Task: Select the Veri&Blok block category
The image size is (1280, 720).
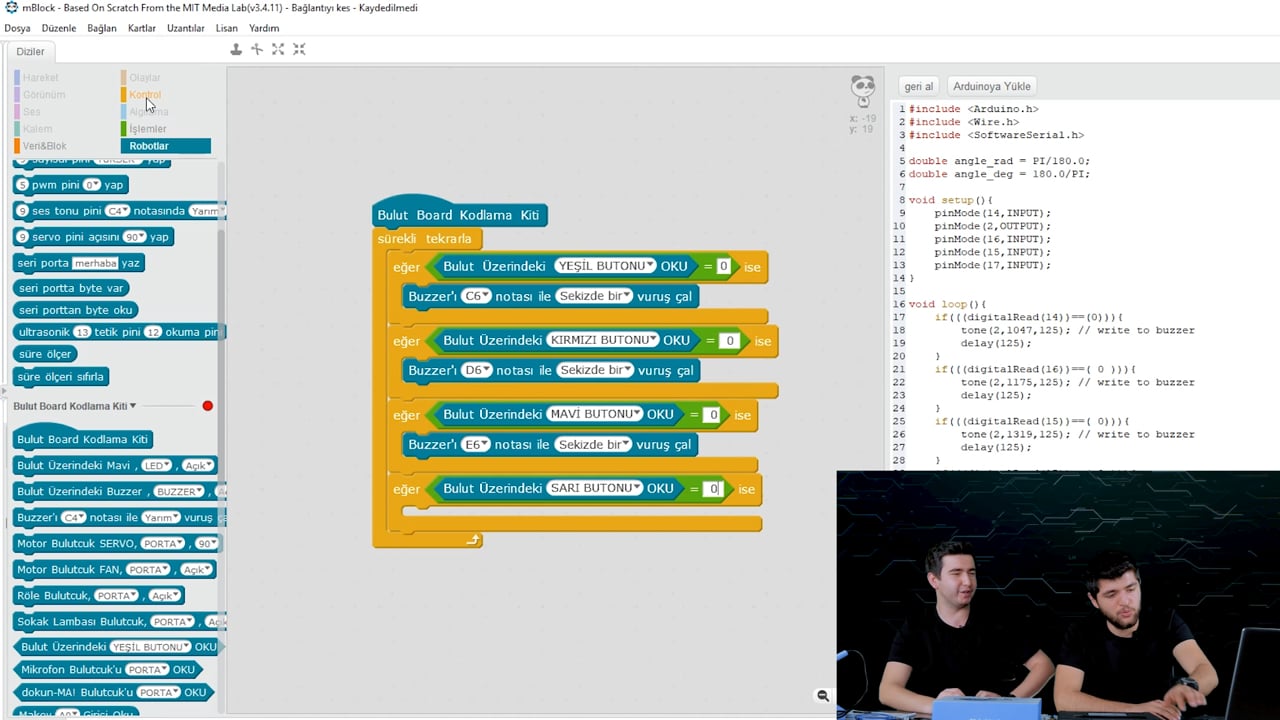Action: [x=44, y=146]
